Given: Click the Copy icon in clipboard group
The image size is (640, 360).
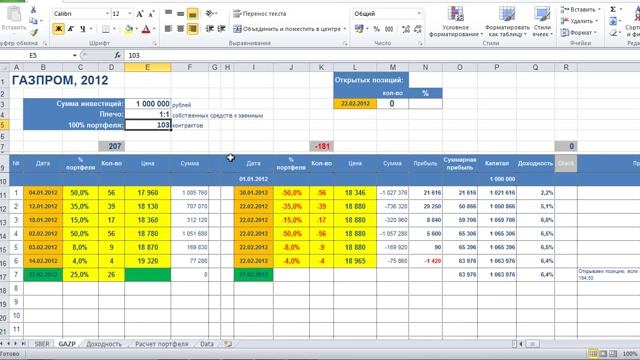Looking at the screenshot, I should tap(33, 21).
